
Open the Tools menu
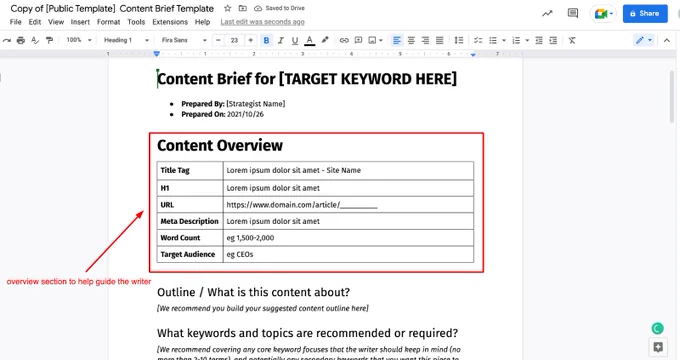(136, 22)
